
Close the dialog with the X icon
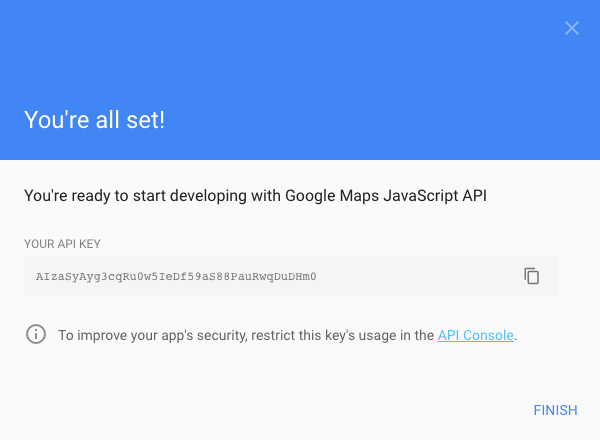pos(572,28)
